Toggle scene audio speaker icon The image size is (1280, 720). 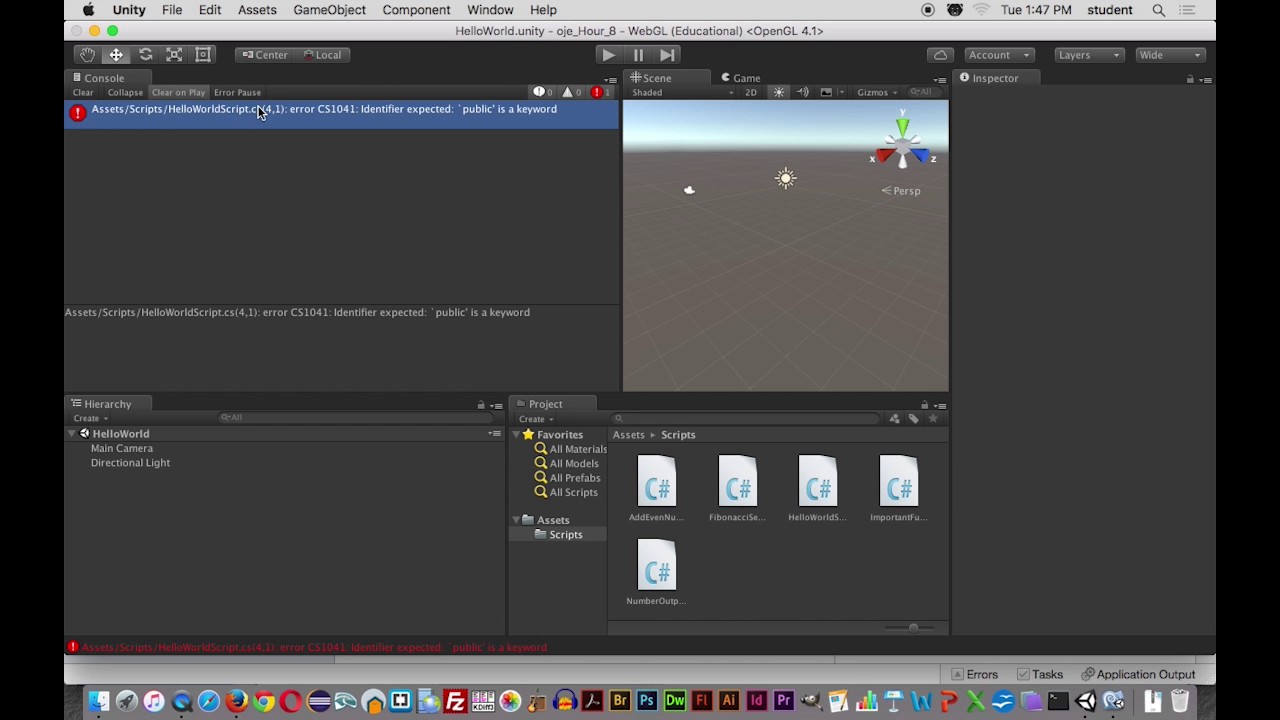pyautogui.click(x=802, y=92)
